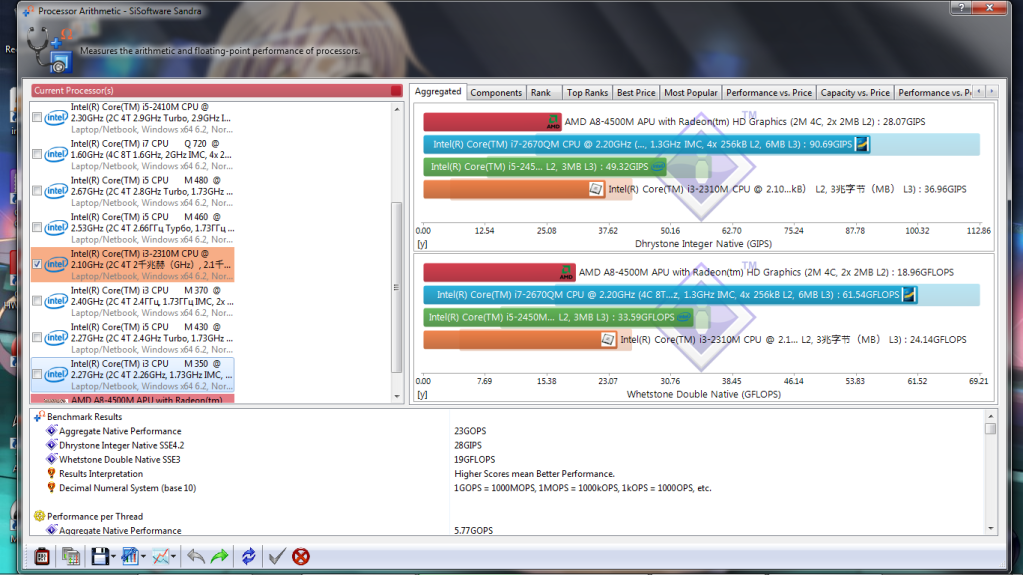Select the AMD A8-4500M APU list row
Screen dimensions: 1023x575
[132, 399]
